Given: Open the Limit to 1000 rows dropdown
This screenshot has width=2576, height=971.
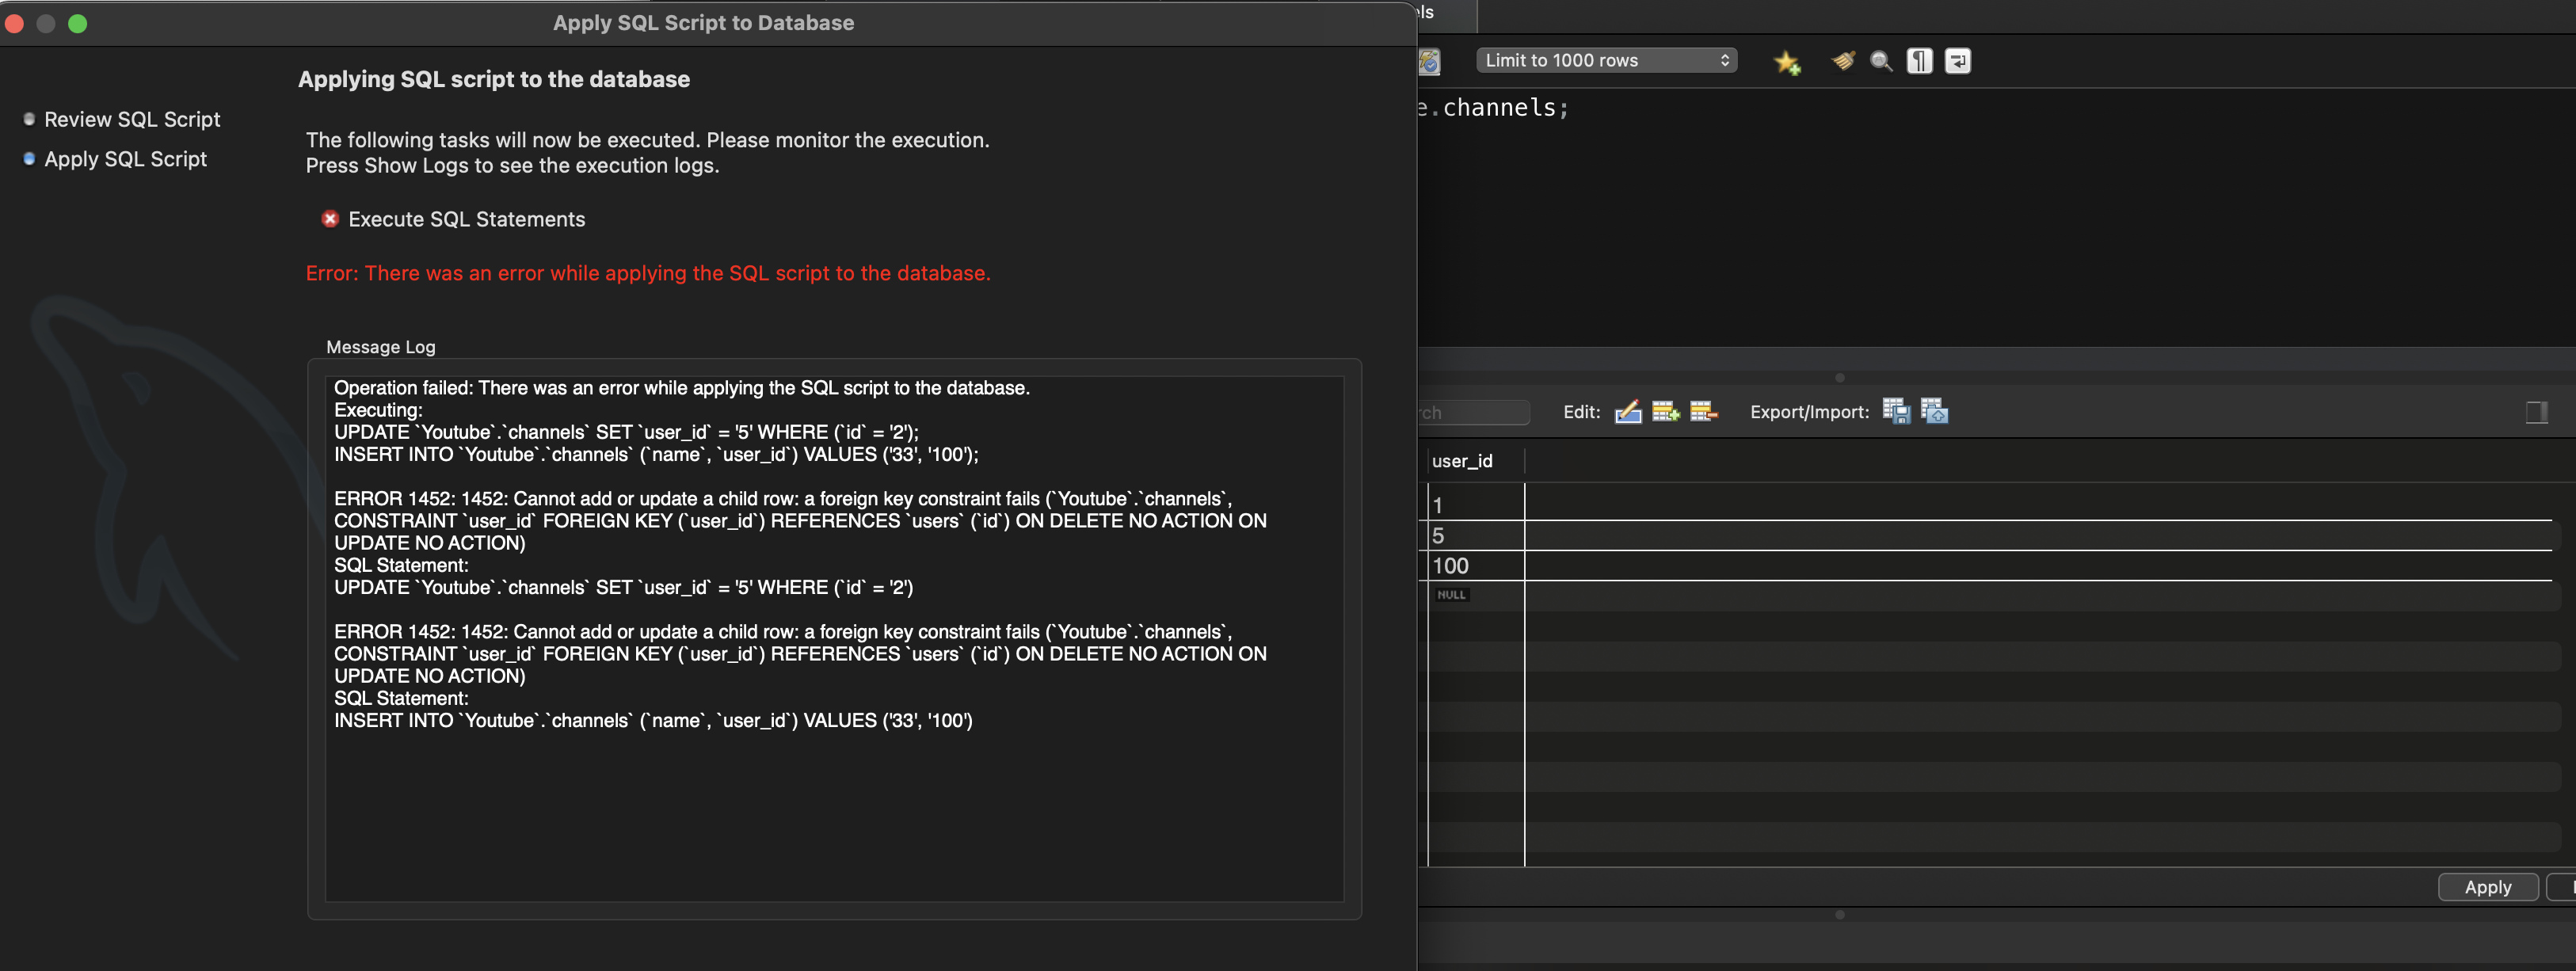Looking at the screenshot, I should pos(1606,61).
